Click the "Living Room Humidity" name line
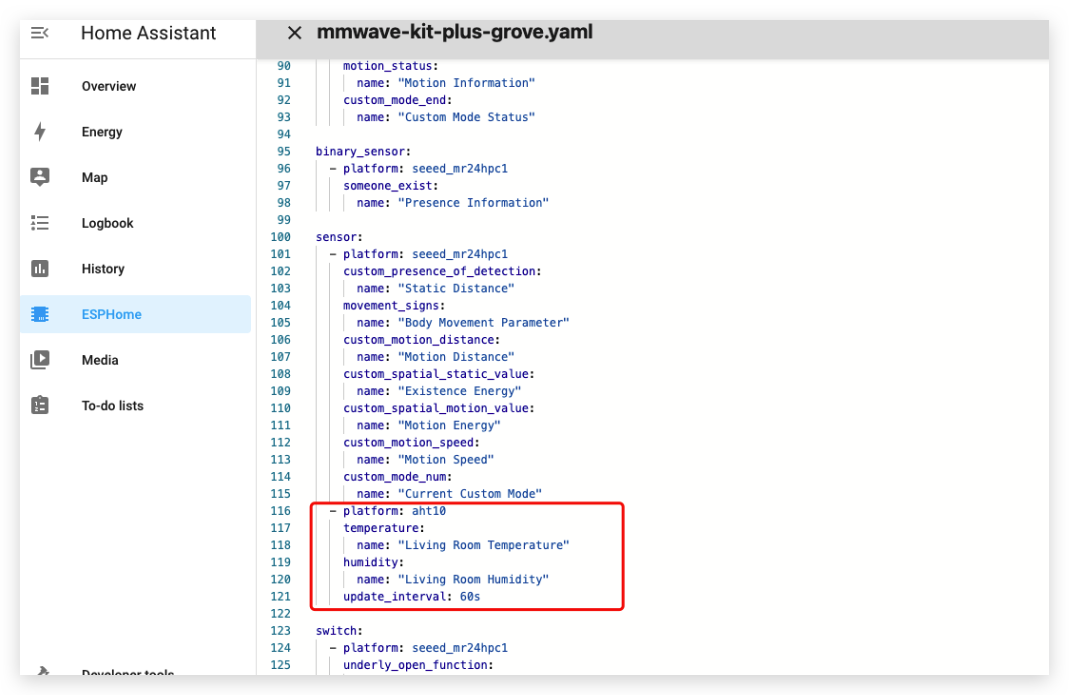The width and height of the screenshot is (1069, 695). [453, 579]
